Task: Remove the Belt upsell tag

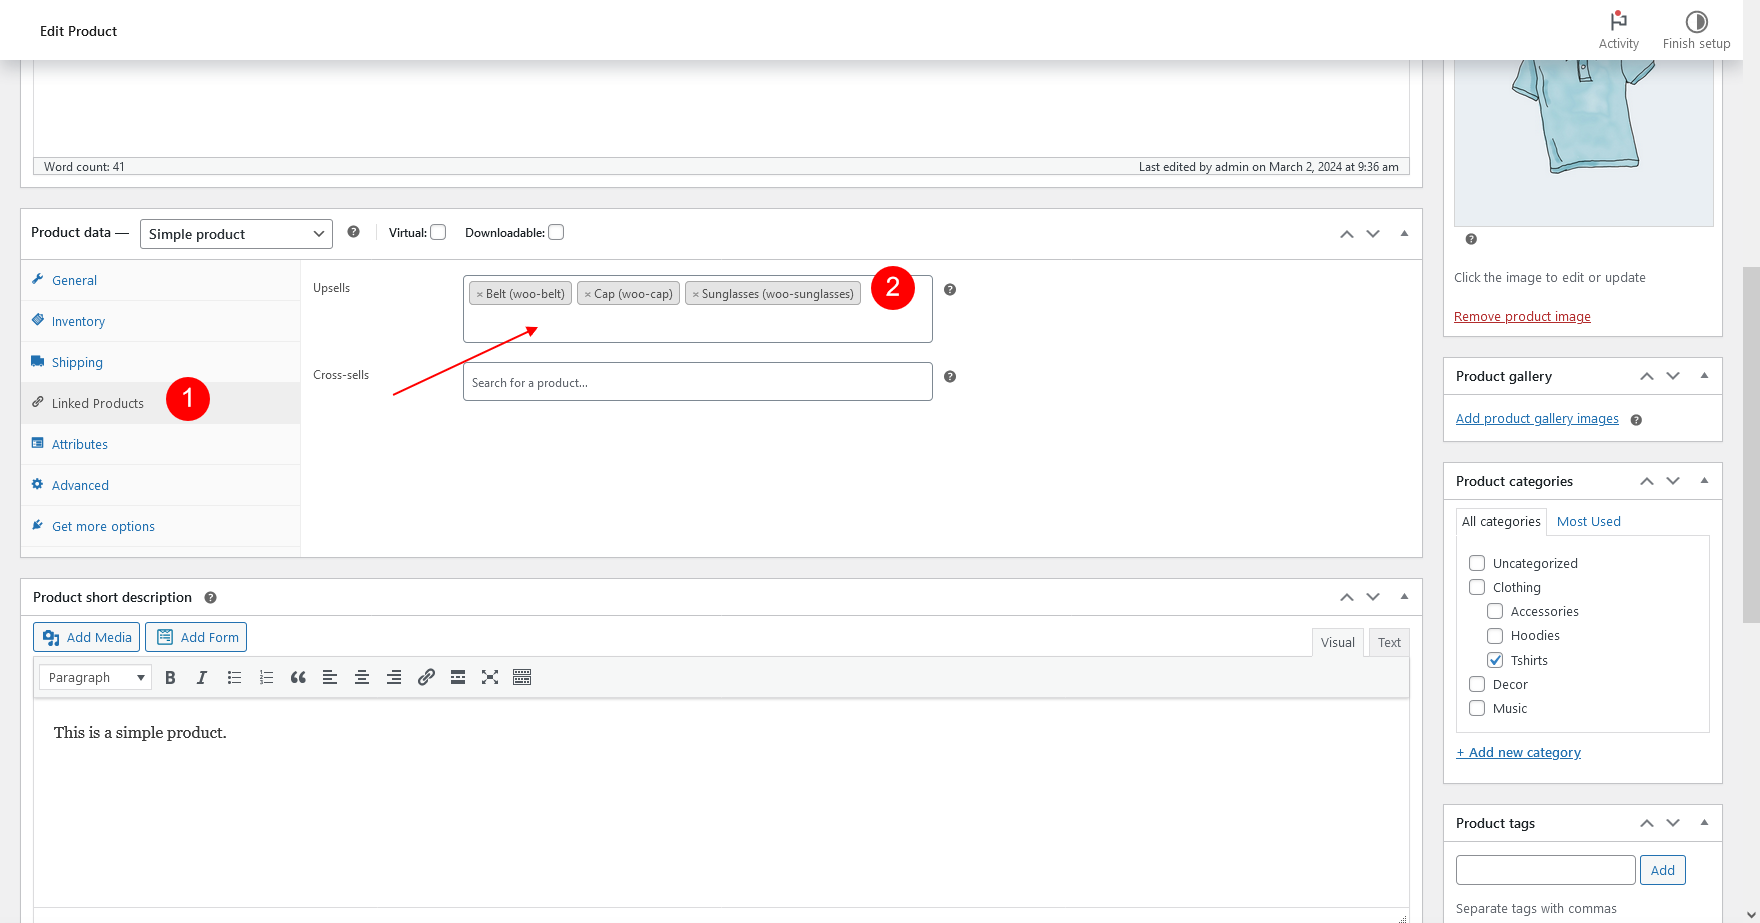Action: [480, 294]
